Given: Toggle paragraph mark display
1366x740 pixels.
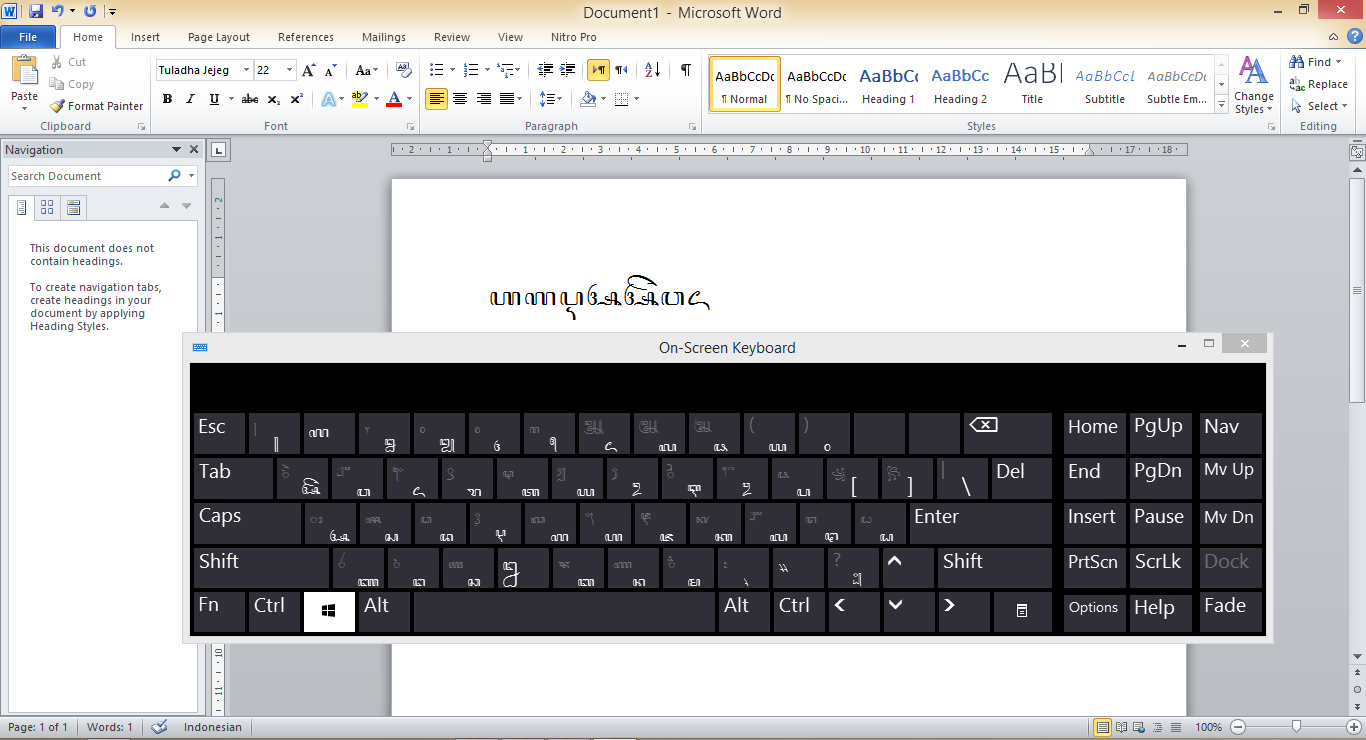Looking at the screenshot, I should tap(684, 70).
